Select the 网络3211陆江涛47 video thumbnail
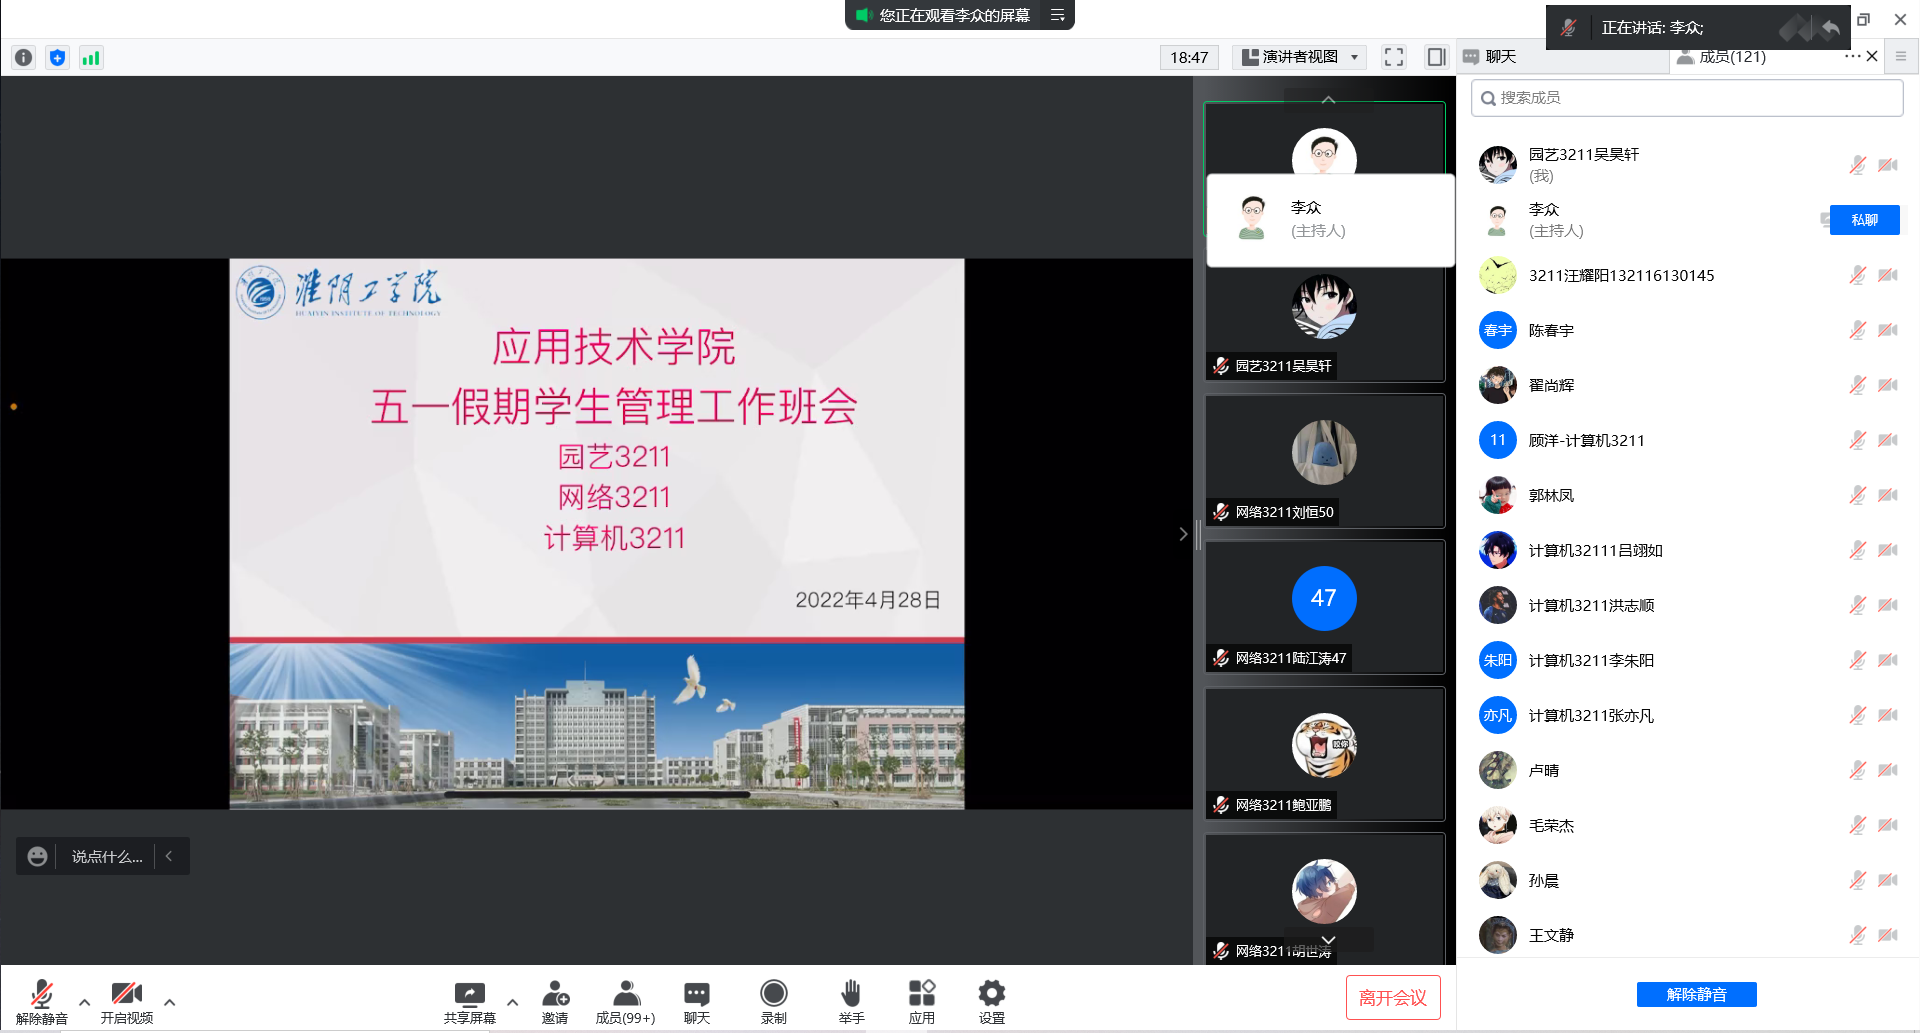This screenshot has height=1033, width=1920. [1324, 607]
